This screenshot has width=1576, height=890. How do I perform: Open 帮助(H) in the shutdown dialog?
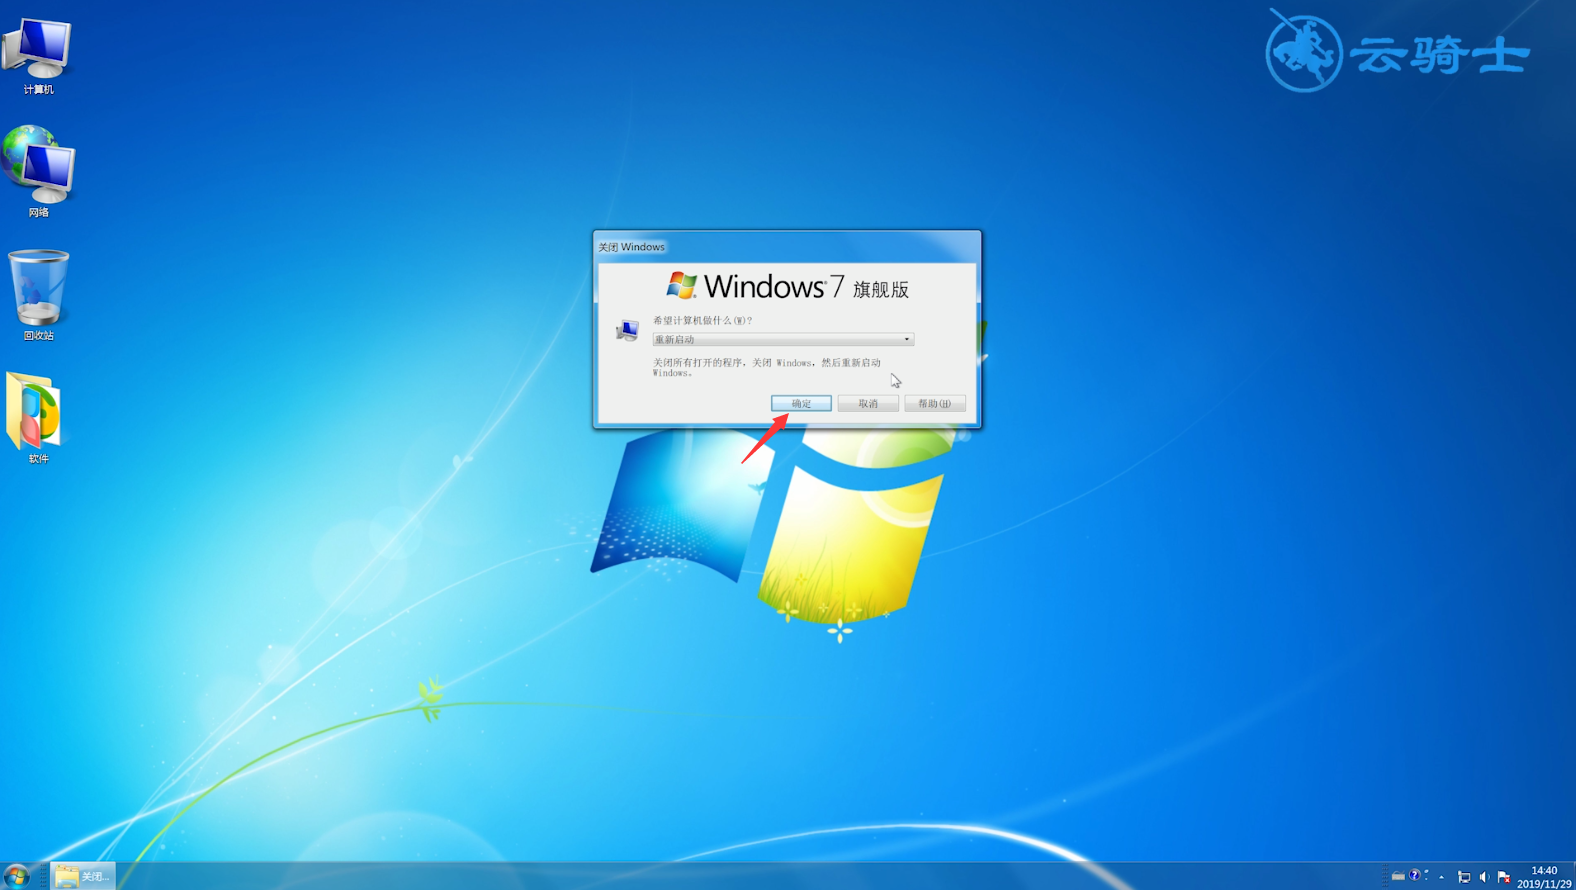(x=935, y=403)
